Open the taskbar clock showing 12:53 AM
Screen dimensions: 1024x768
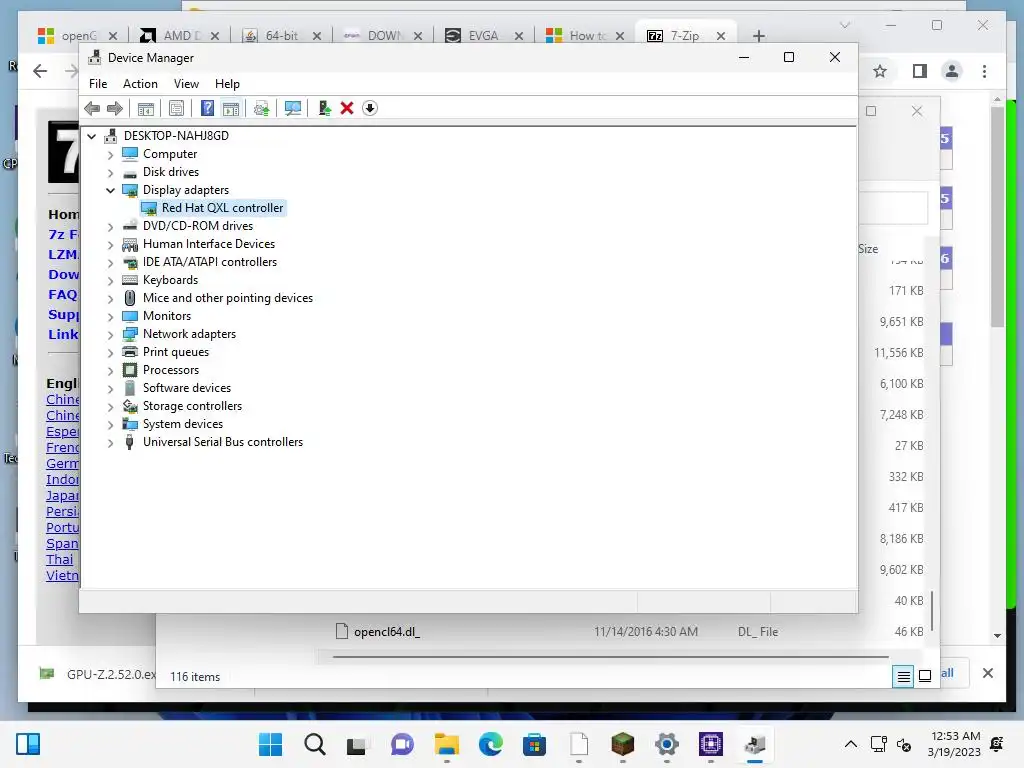click(954, 744)
